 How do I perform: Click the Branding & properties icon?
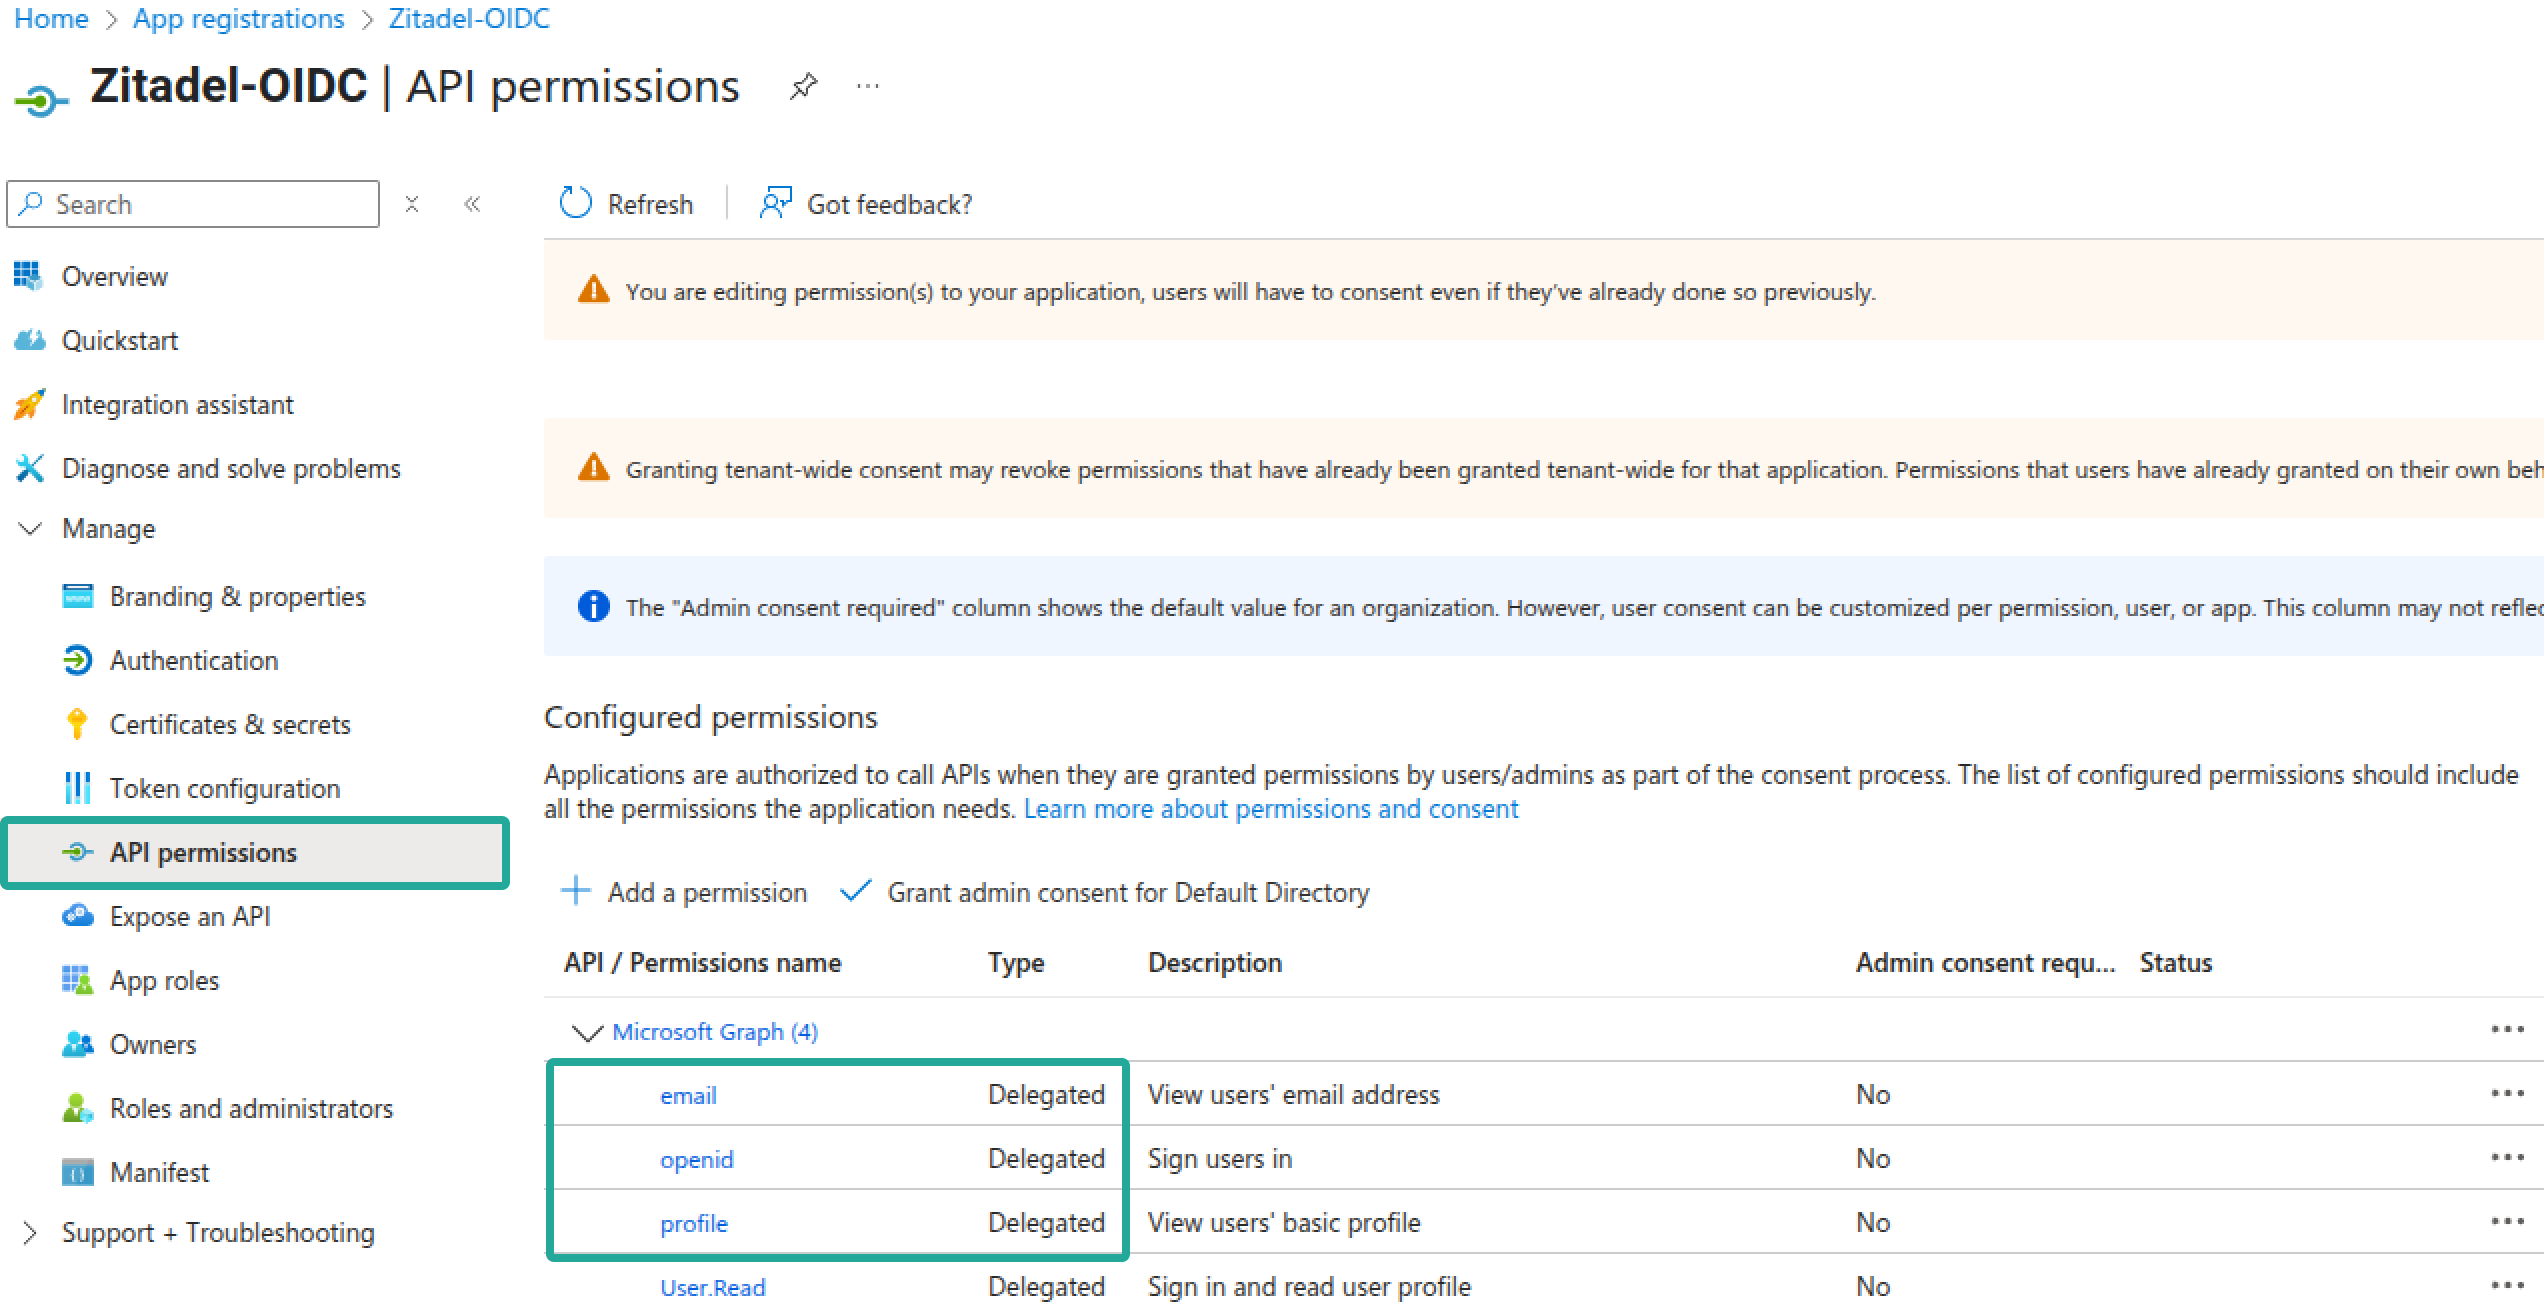(x=77, y=596)
